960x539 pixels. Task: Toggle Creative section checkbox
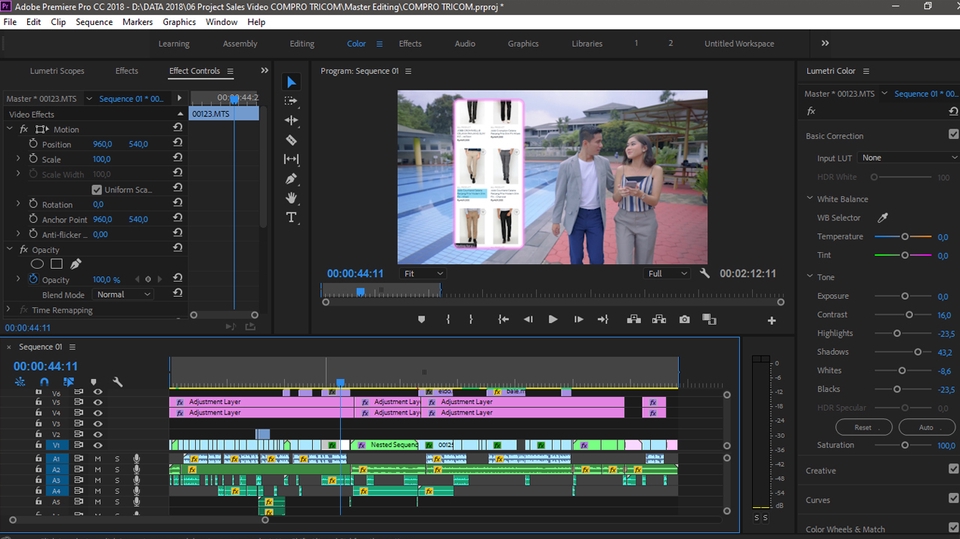pyautogui.click(x=953, y=469)
